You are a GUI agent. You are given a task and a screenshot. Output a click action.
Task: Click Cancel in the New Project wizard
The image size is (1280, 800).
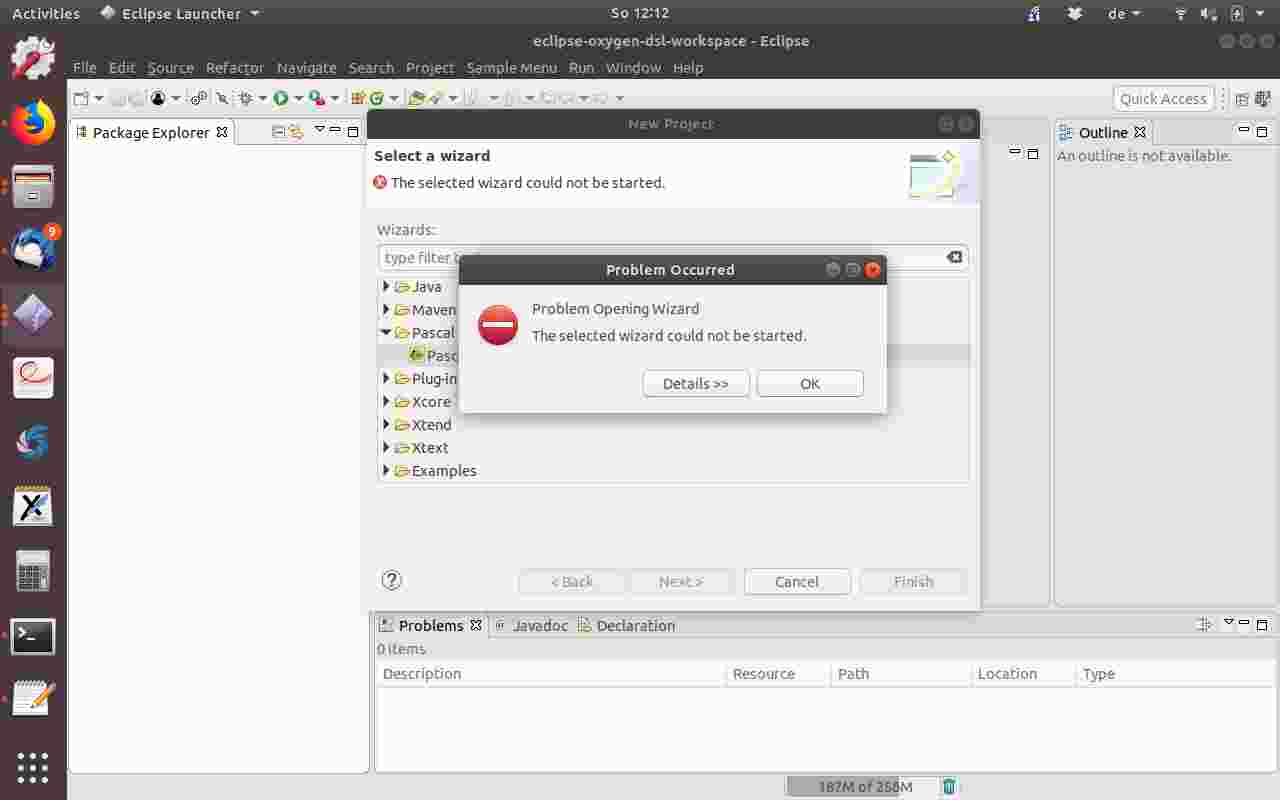pos(797,581)
